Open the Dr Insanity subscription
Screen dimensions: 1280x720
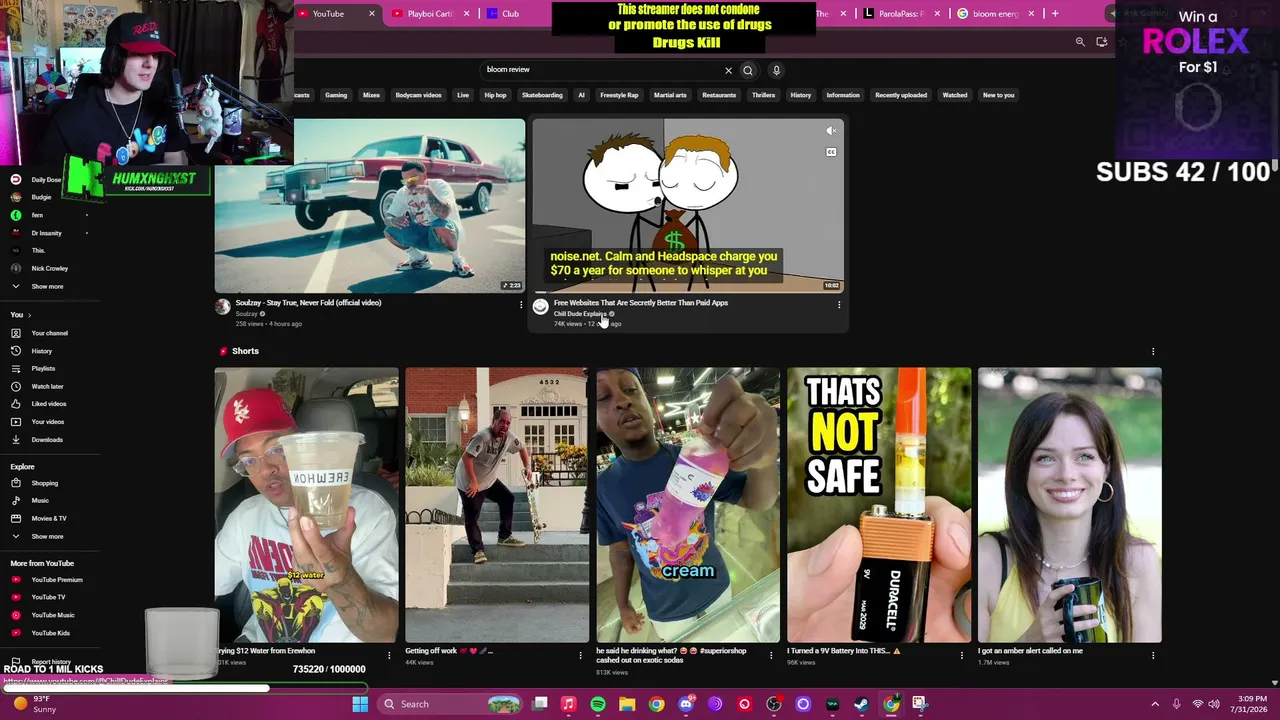pyautogui.click(x=46, y=233)
